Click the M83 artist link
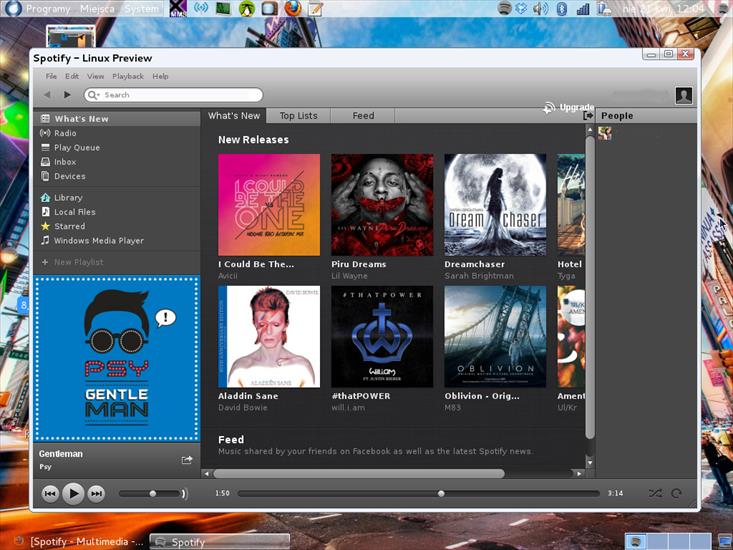The height and width of the screenshot is (550, 733). coord(453,407)
